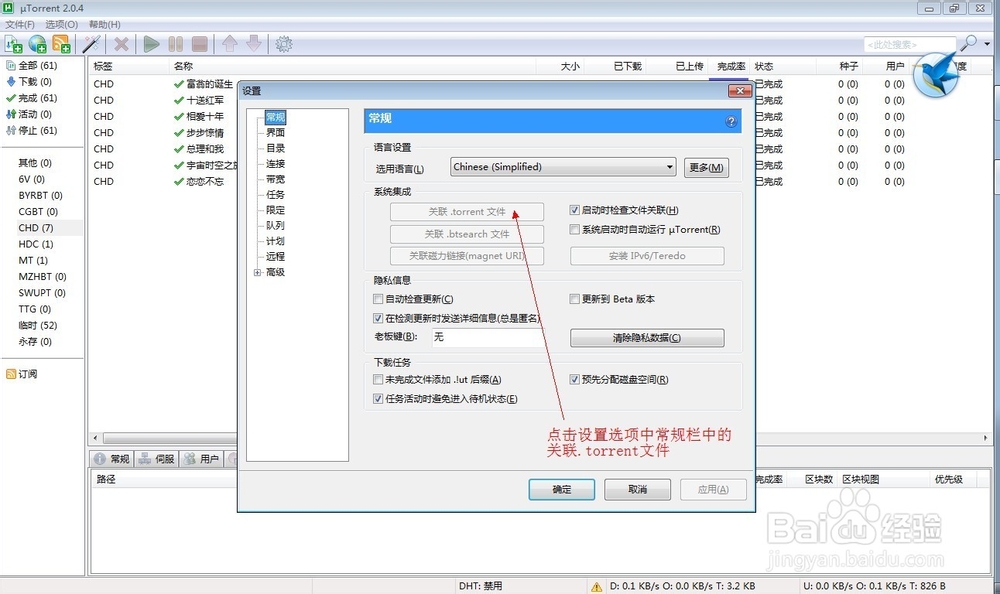The width and height of the screenshot is (1000, 594).
Task: Open the 帮助(H) menu
Action: 105,24
